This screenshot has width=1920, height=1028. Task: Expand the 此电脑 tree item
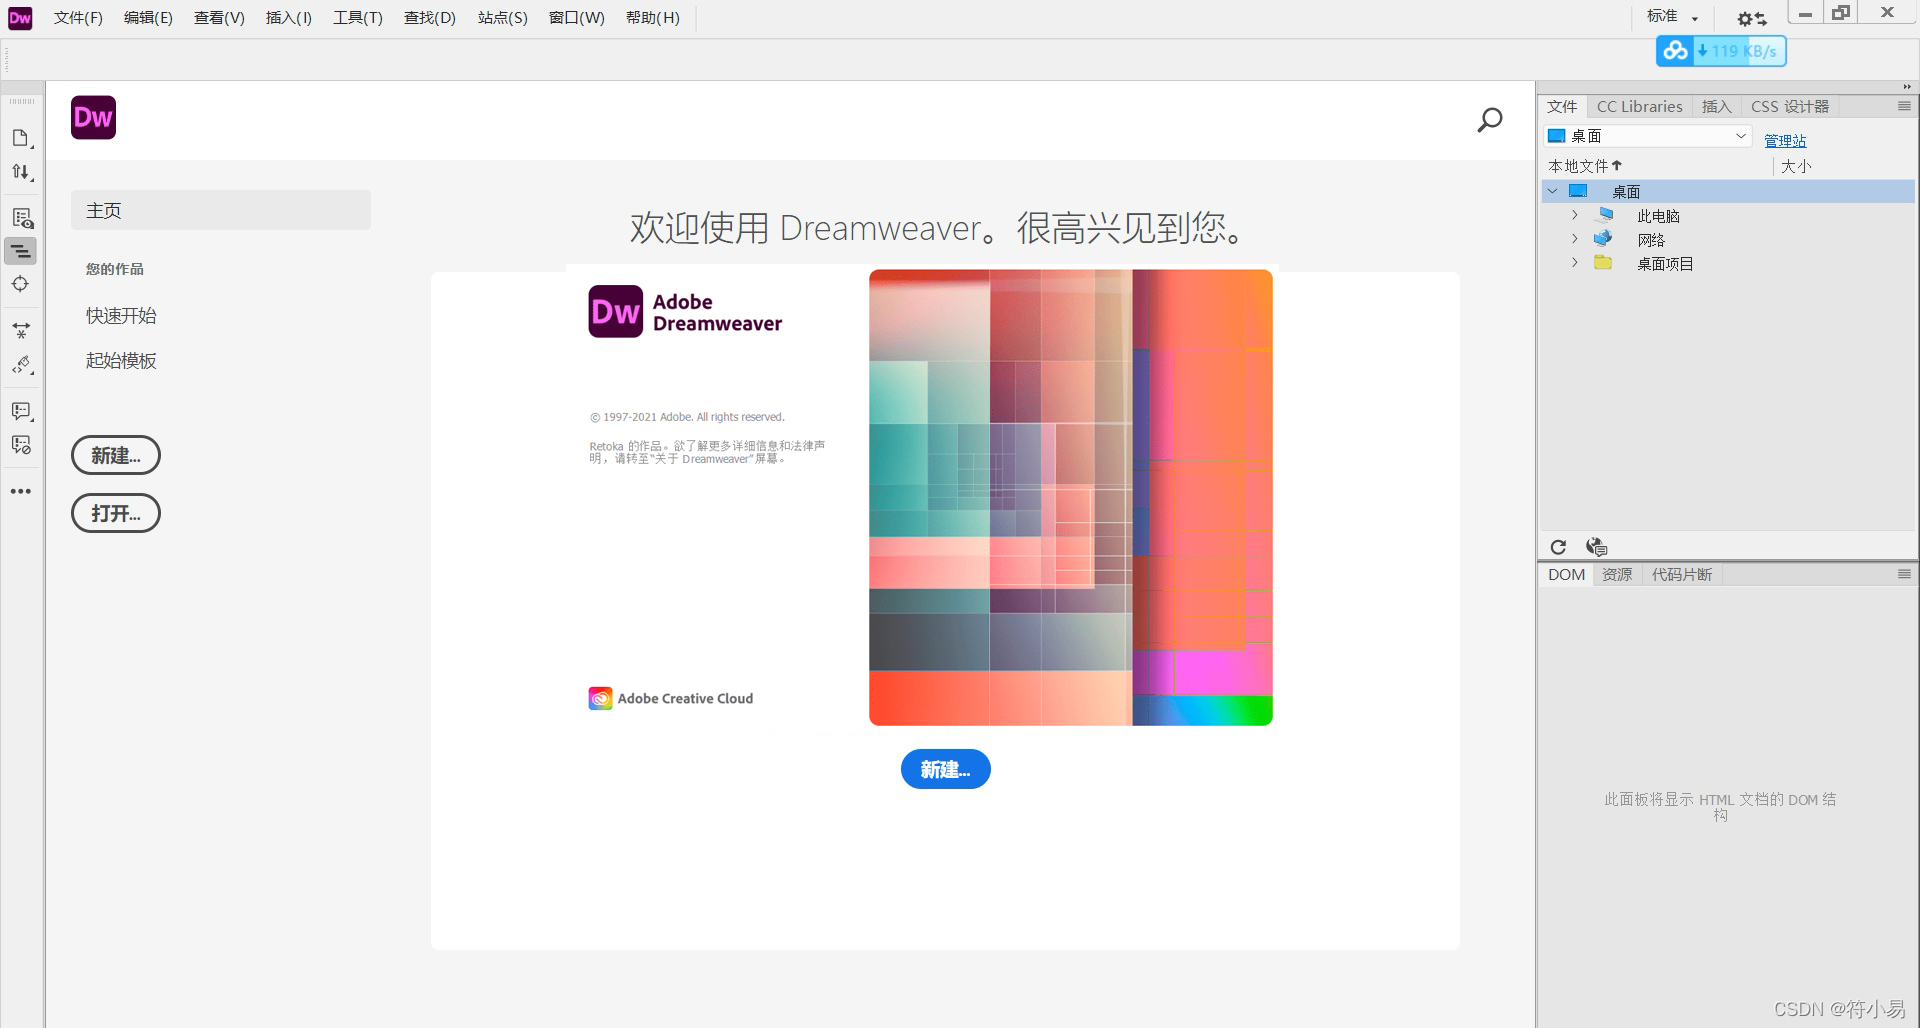pos(1575,215)
